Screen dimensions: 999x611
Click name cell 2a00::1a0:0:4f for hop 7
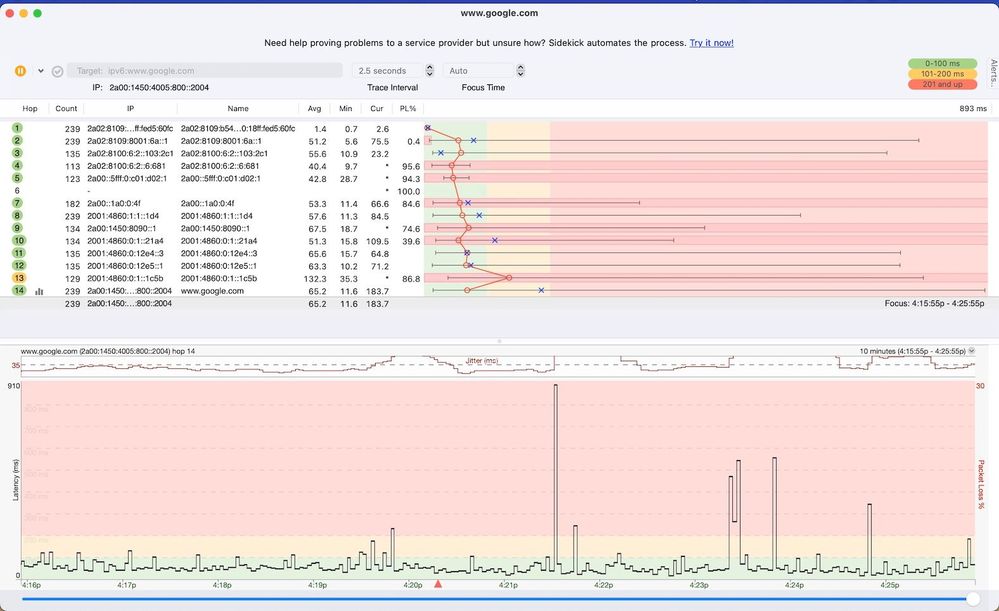(208, 204)
